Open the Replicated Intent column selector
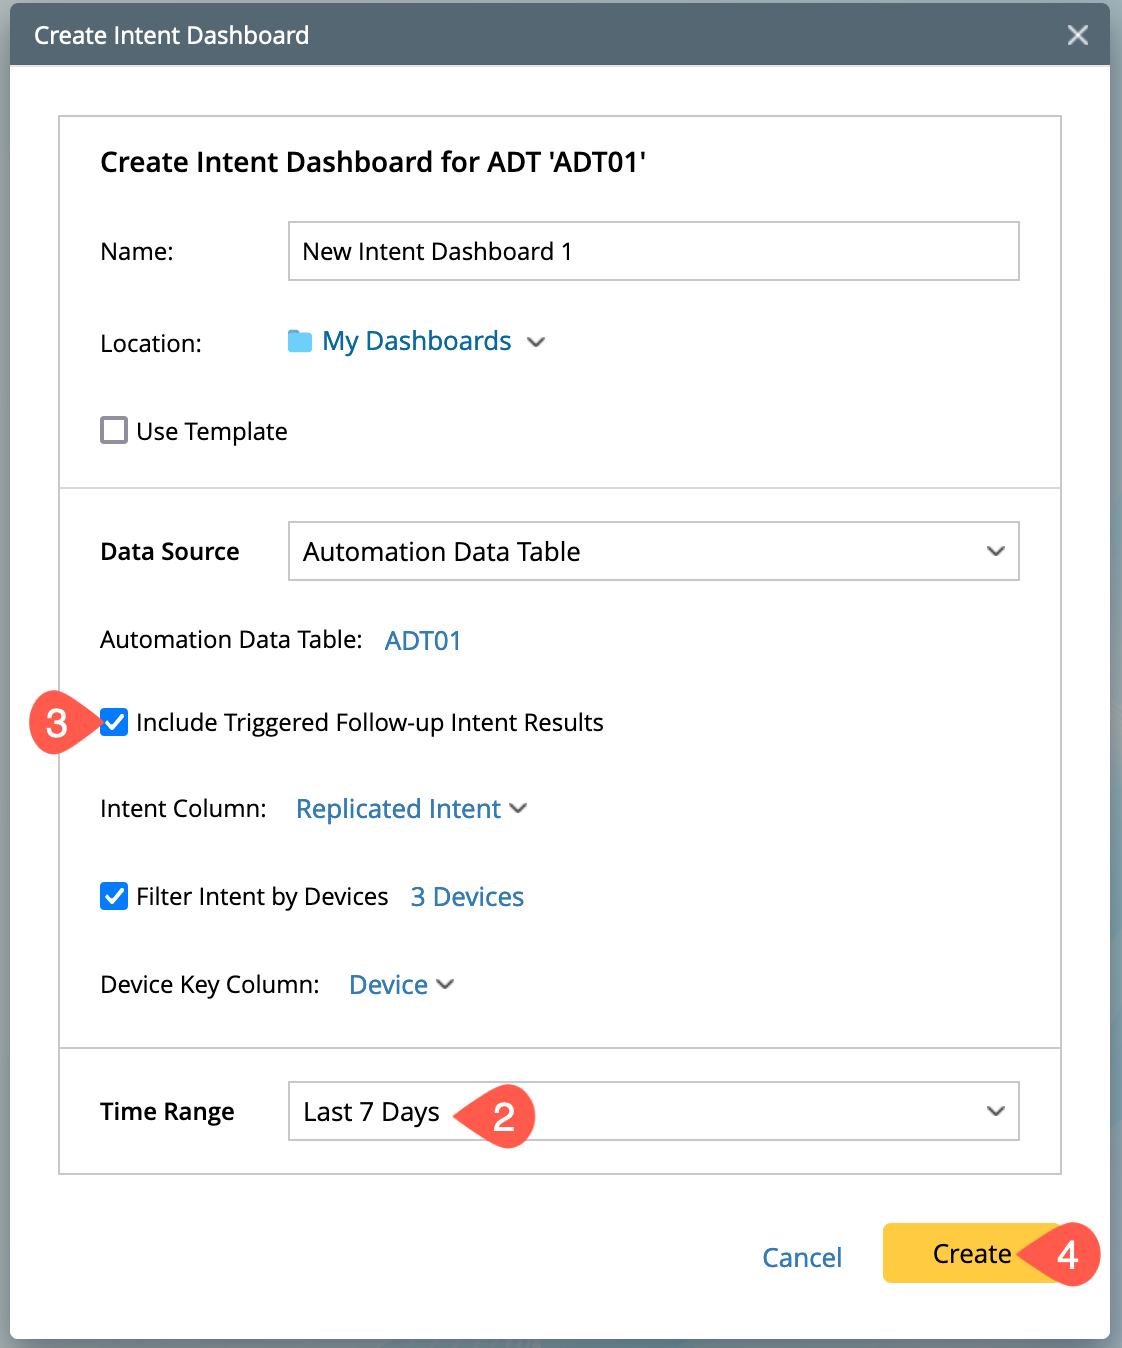Viewport: 1122px width, 1348px height. tap(398, 809)
